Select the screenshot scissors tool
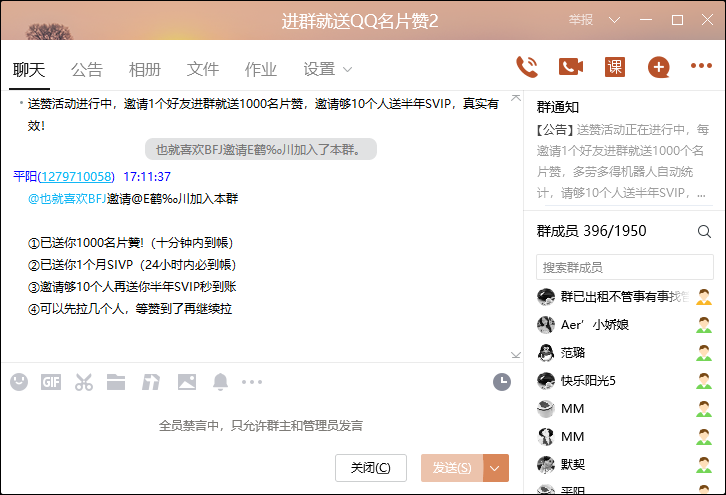The width and height of the screenshot is (726, 495). [84, 382]
